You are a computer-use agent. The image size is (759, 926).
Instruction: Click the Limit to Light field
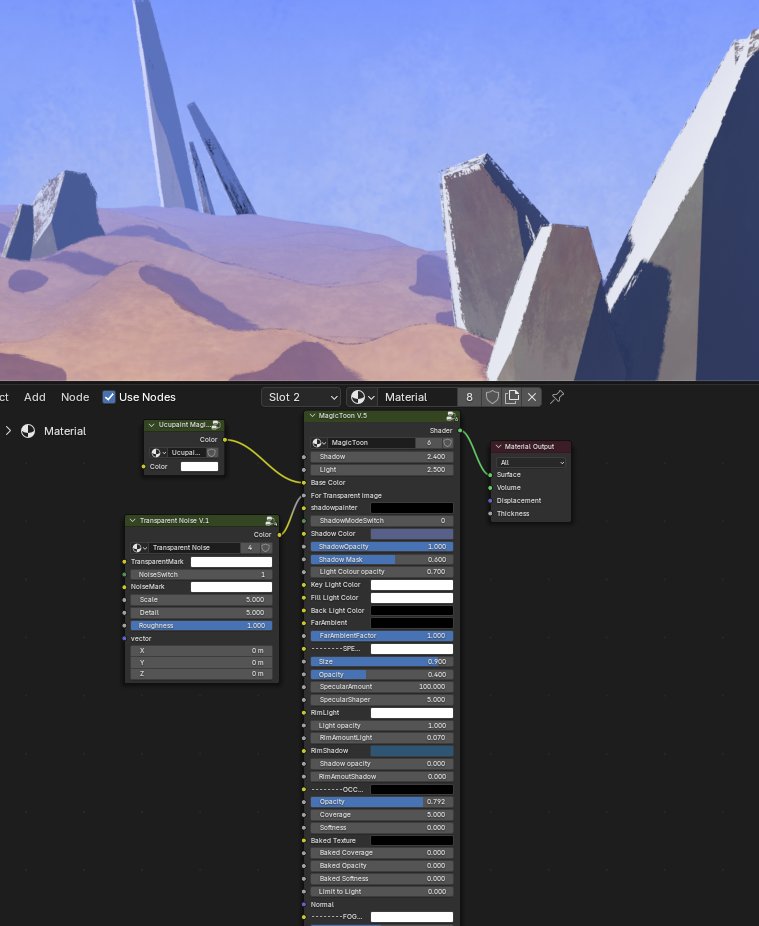382,892
